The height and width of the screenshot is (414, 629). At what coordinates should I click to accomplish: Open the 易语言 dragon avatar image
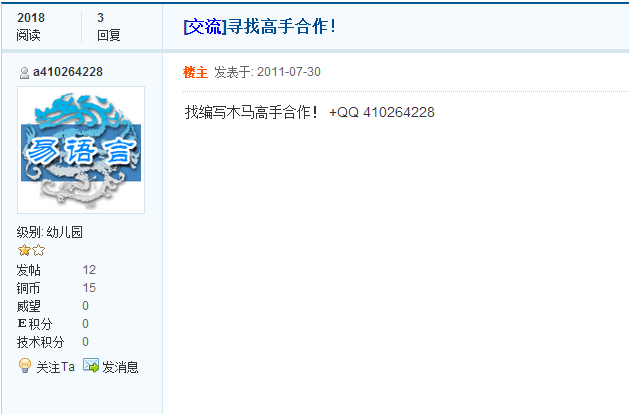(x=81, y=150)
